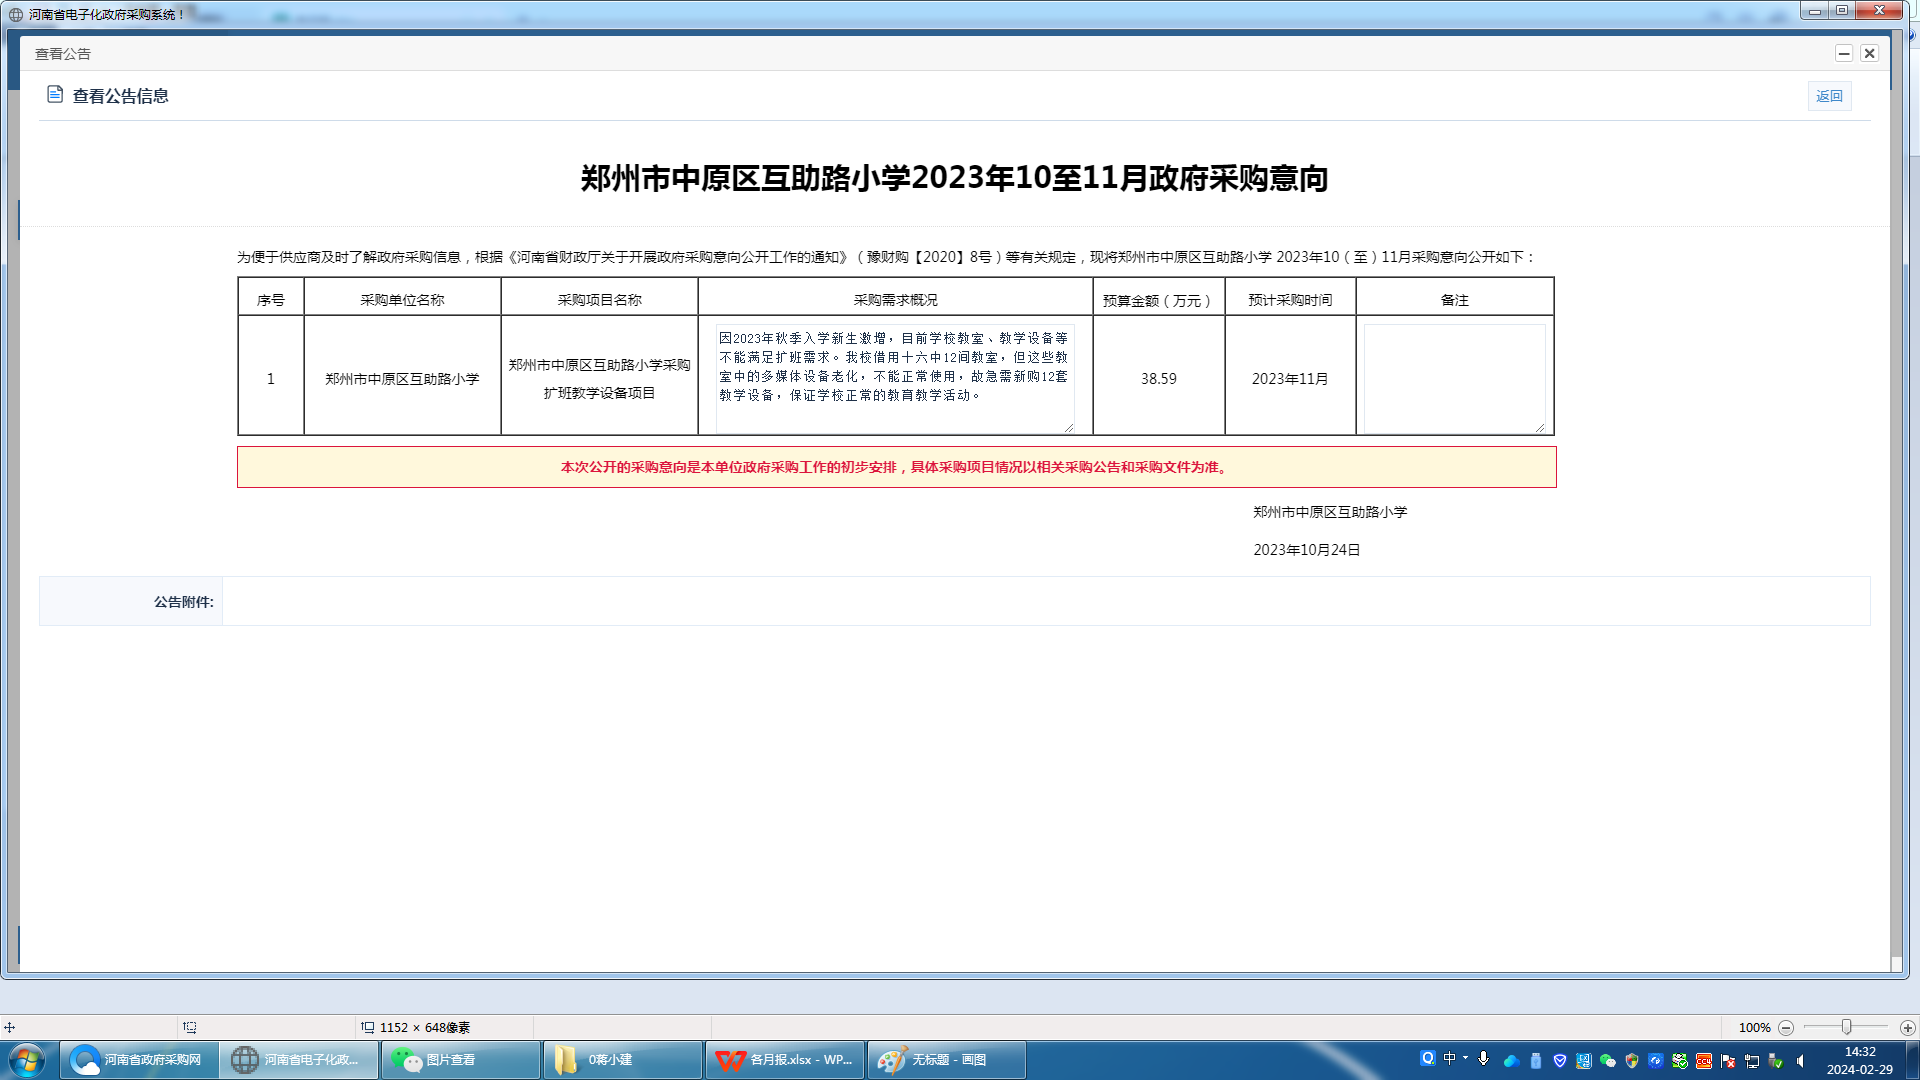The width and height of the screenshot is (1920, 1080).
Task: Click the Windows security shield tray icon
Action: coord(1632,1061)
